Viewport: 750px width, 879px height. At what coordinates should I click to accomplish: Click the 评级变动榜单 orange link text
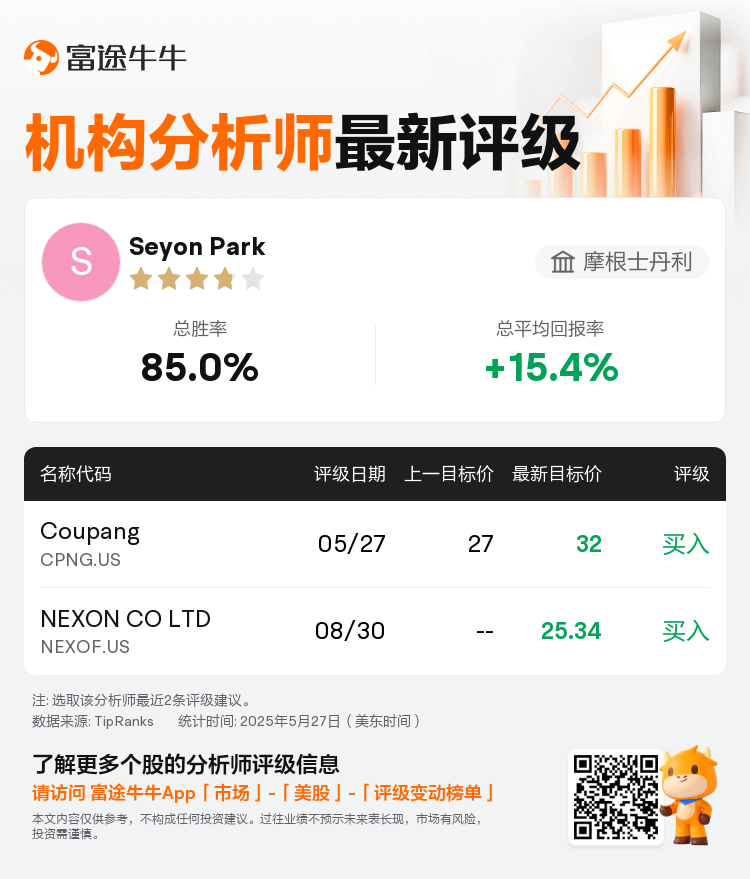[x=428, y=793]
